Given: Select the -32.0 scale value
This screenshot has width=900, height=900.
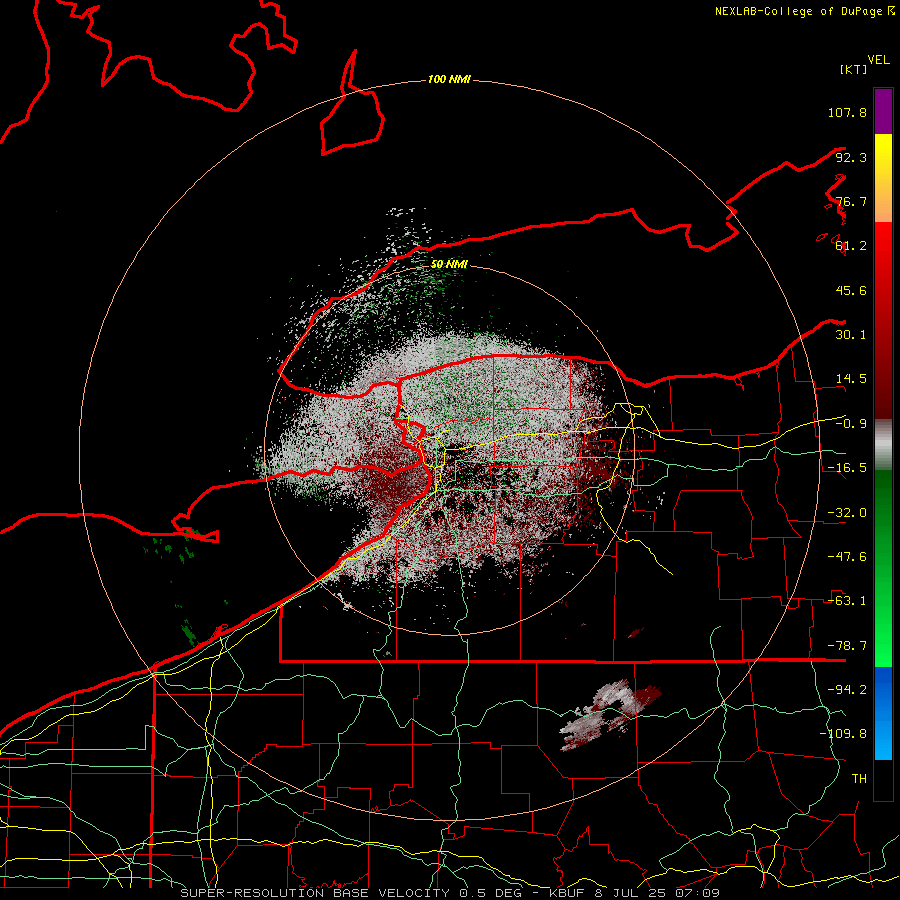Looking at the screenshot, I should (x=847, y=513).
